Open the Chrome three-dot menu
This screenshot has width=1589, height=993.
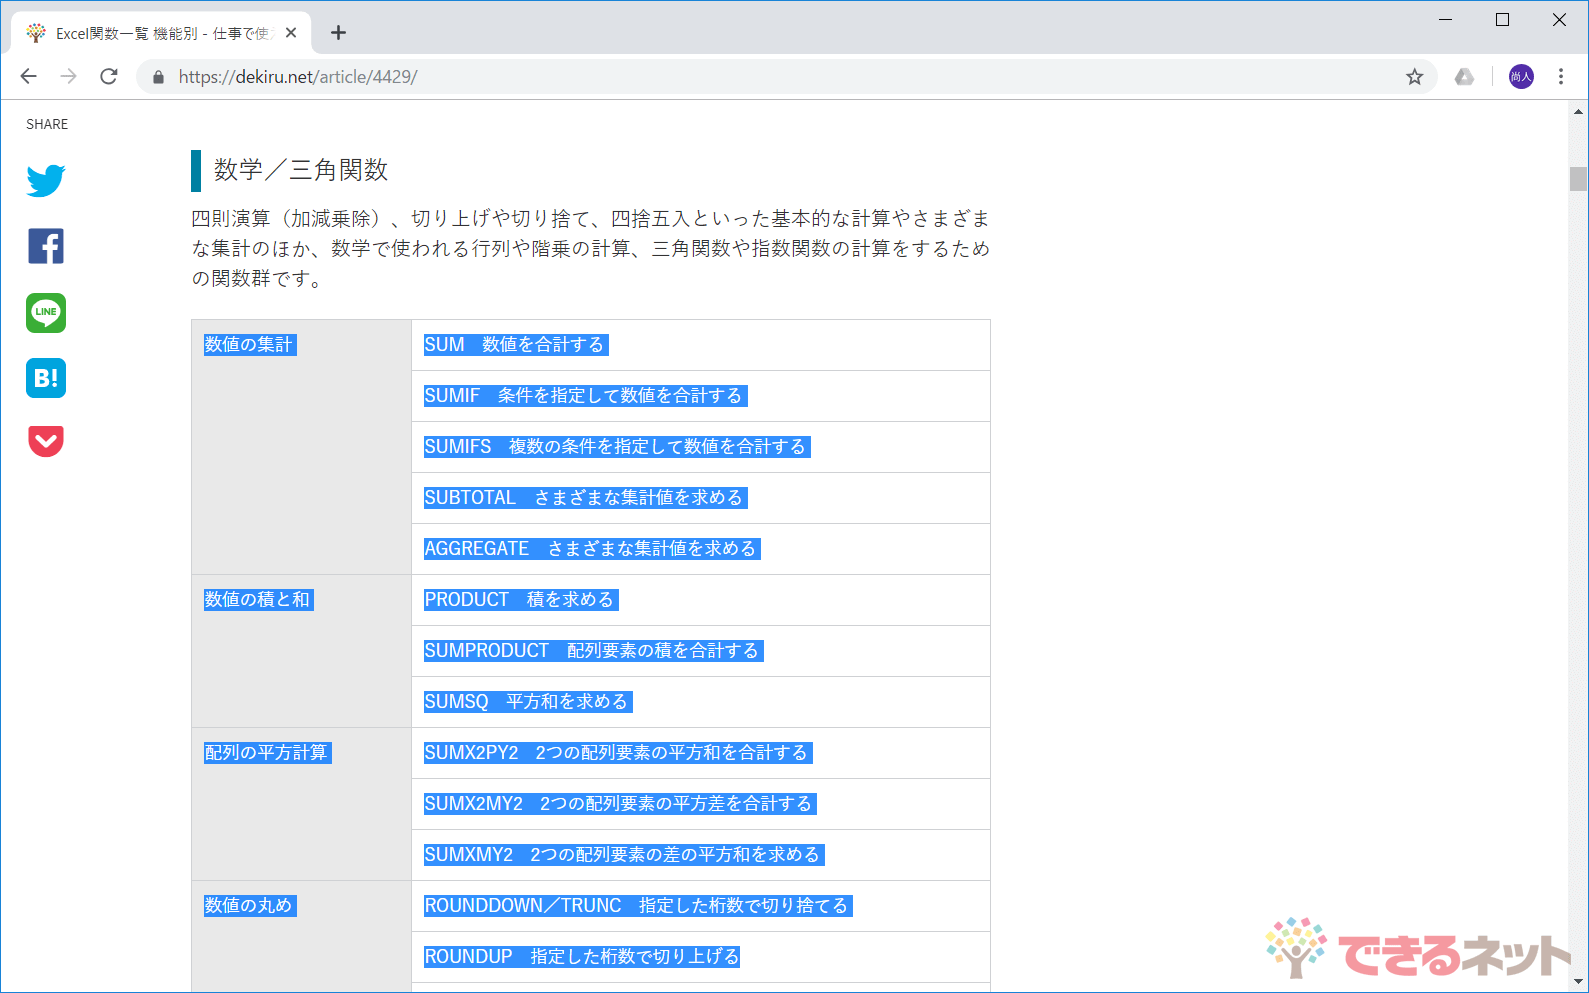pyautogui.click(x=1561, y=77)
